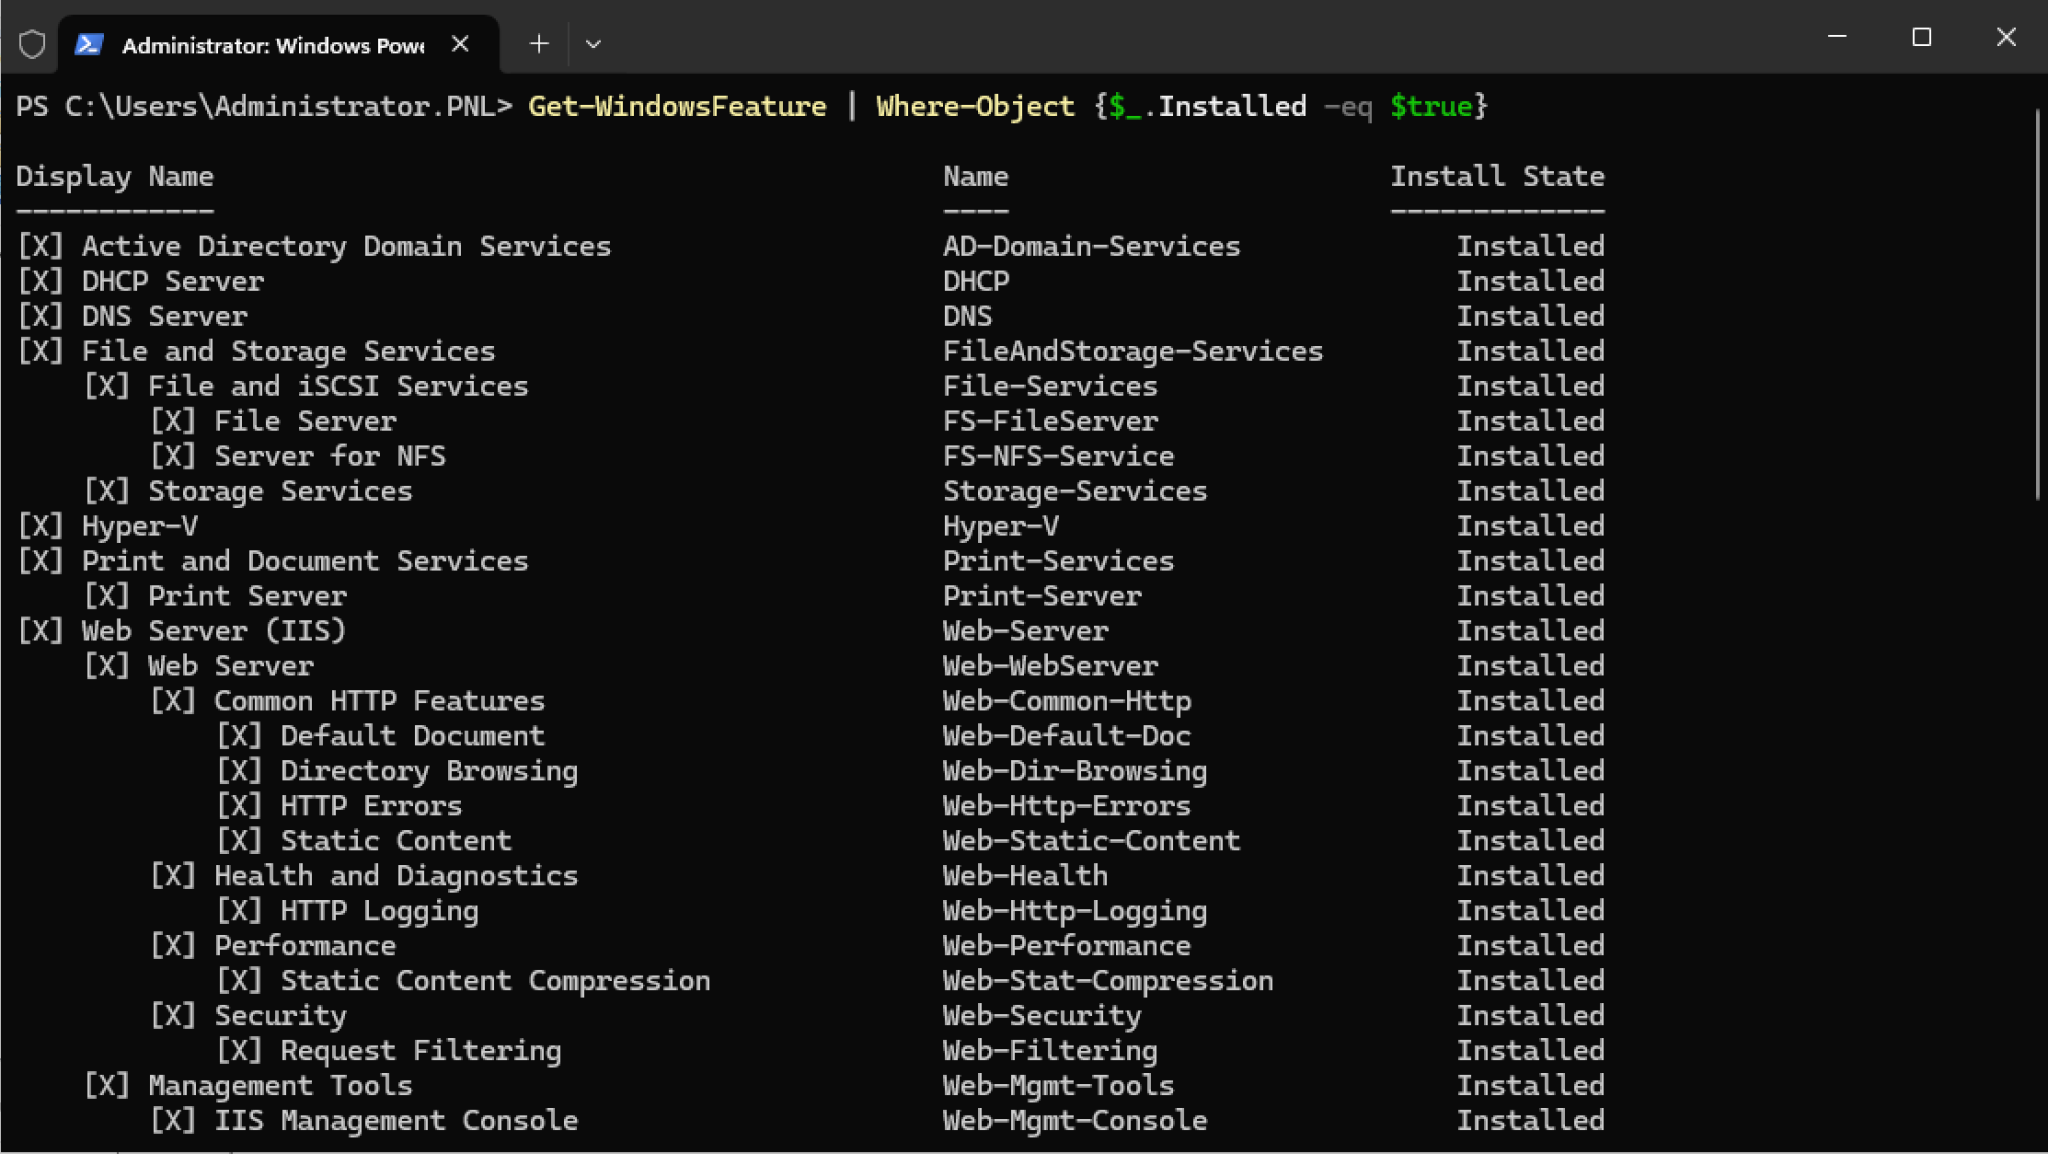The width and height of the screenshot is (2048, 1154).
Task: Toggle the Static Content checkbox
Action: tap(240, 840)
